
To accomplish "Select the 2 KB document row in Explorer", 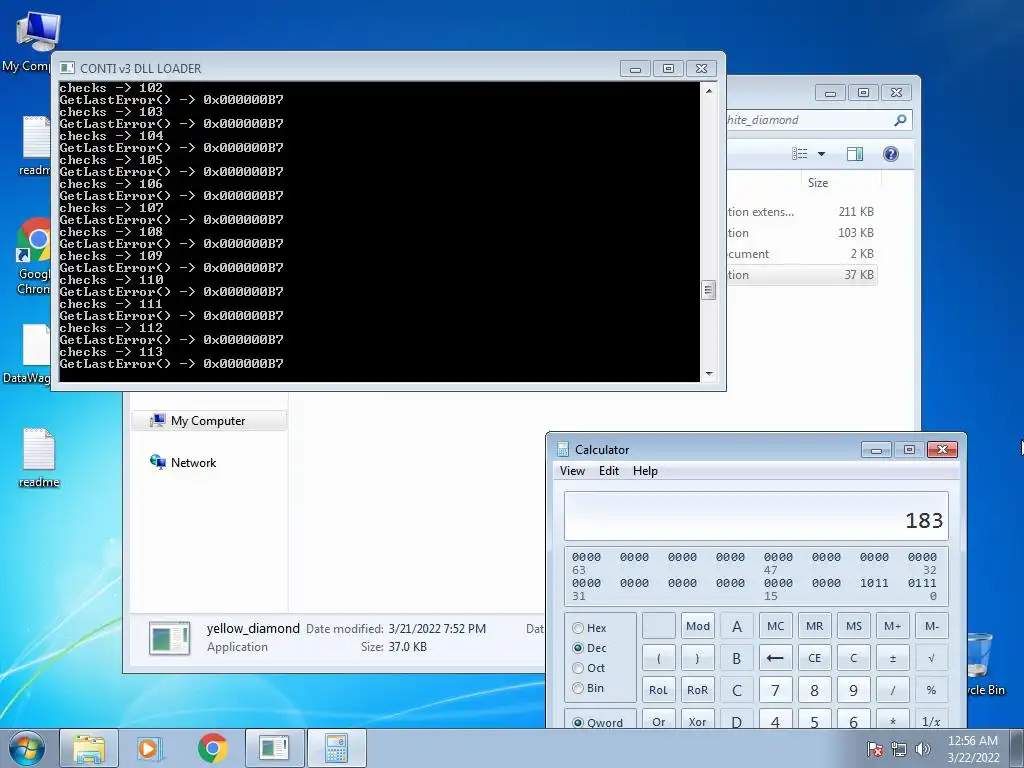I will click(801, 253).
